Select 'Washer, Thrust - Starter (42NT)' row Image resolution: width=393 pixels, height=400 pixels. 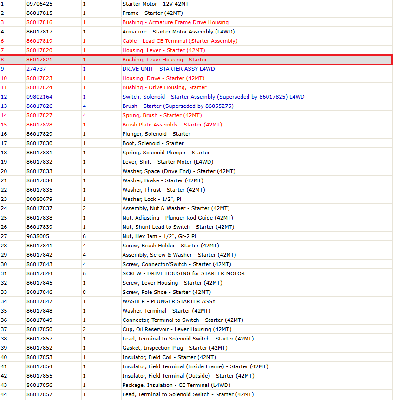pyautogui.click(x=196, y=190)
